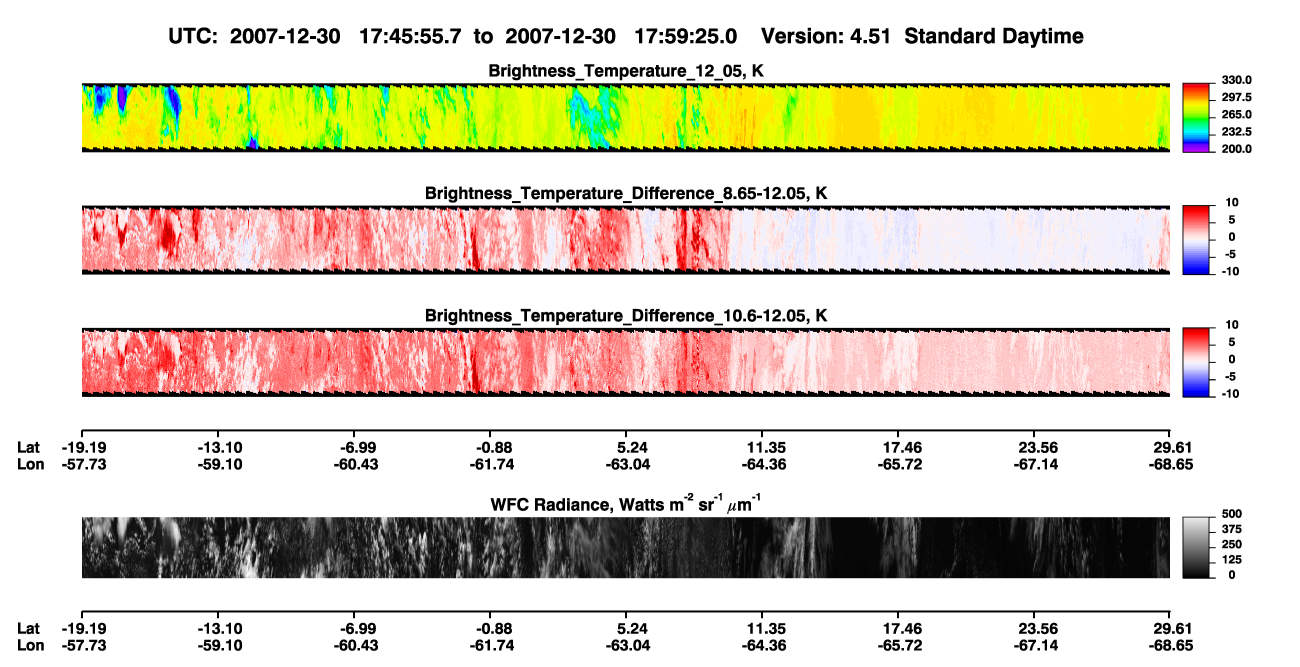The height and width of the screenshot is (667, 1300).
Task: Click the '-10' tick on 10.6-12.05 colorbar
Action: 1229,394
